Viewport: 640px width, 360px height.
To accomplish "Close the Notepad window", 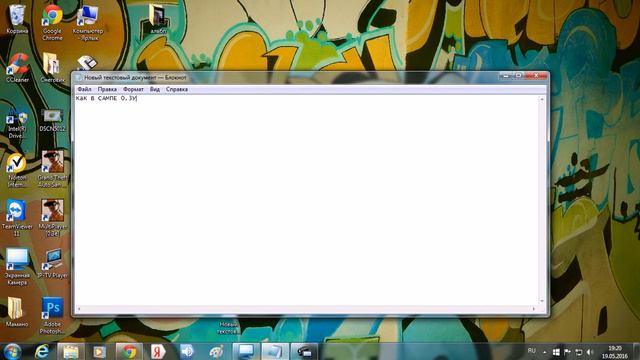I will [536, 76].
